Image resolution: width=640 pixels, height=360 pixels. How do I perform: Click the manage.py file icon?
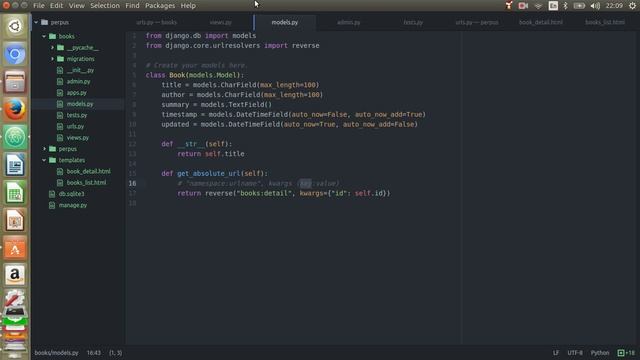point(52,205)
